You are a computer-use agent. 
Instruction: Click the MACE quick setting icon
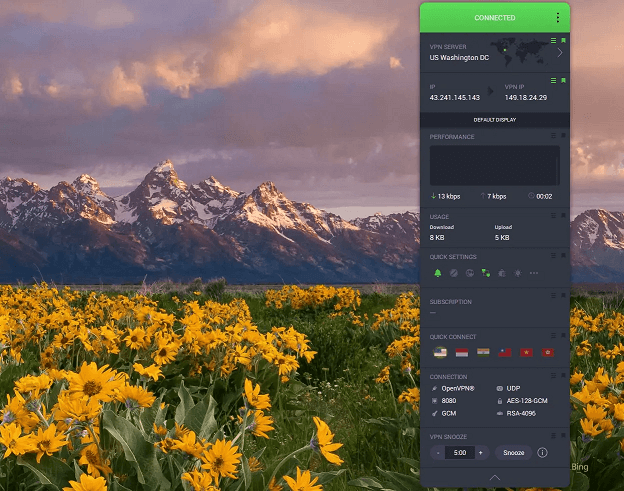click(x=453, y=273)
